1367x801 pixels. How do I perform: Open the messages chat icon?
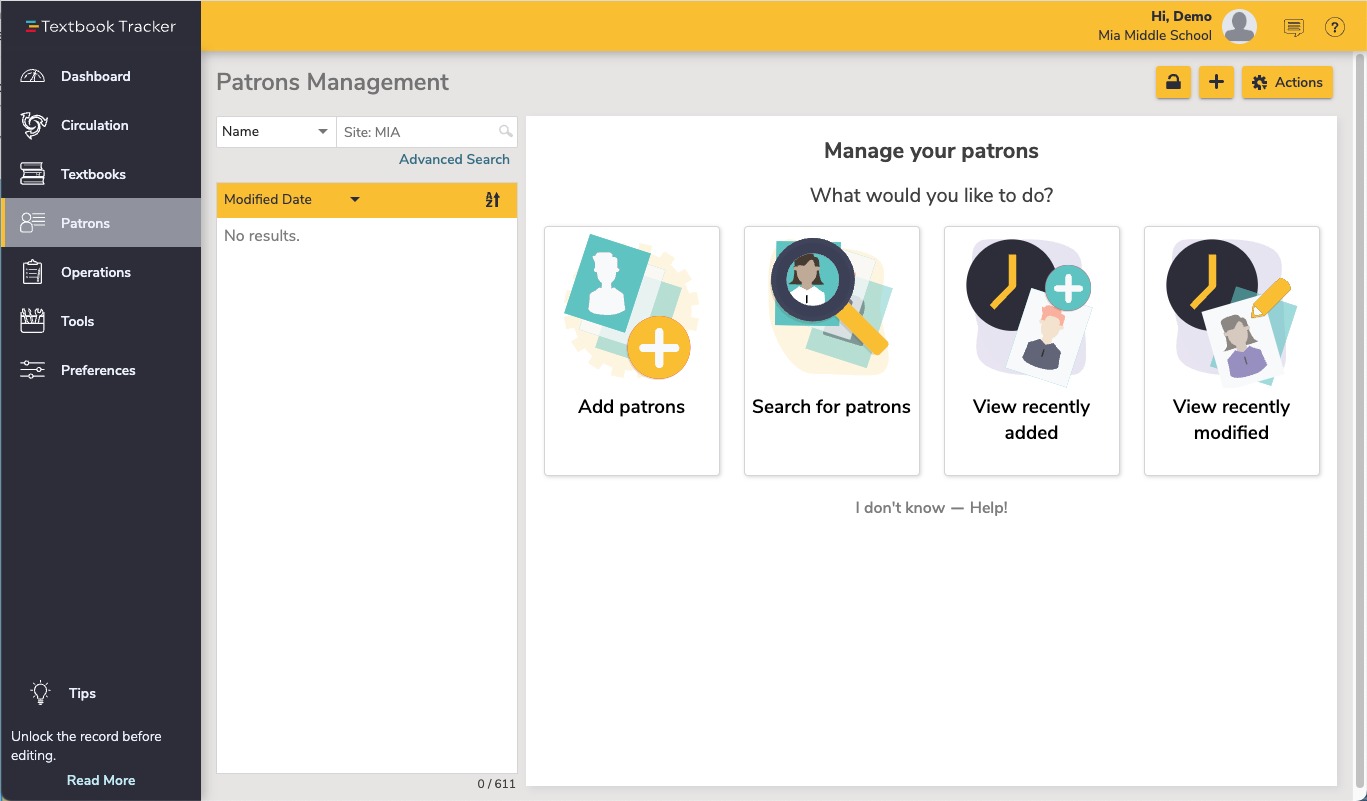click(x=1293, y=28)
